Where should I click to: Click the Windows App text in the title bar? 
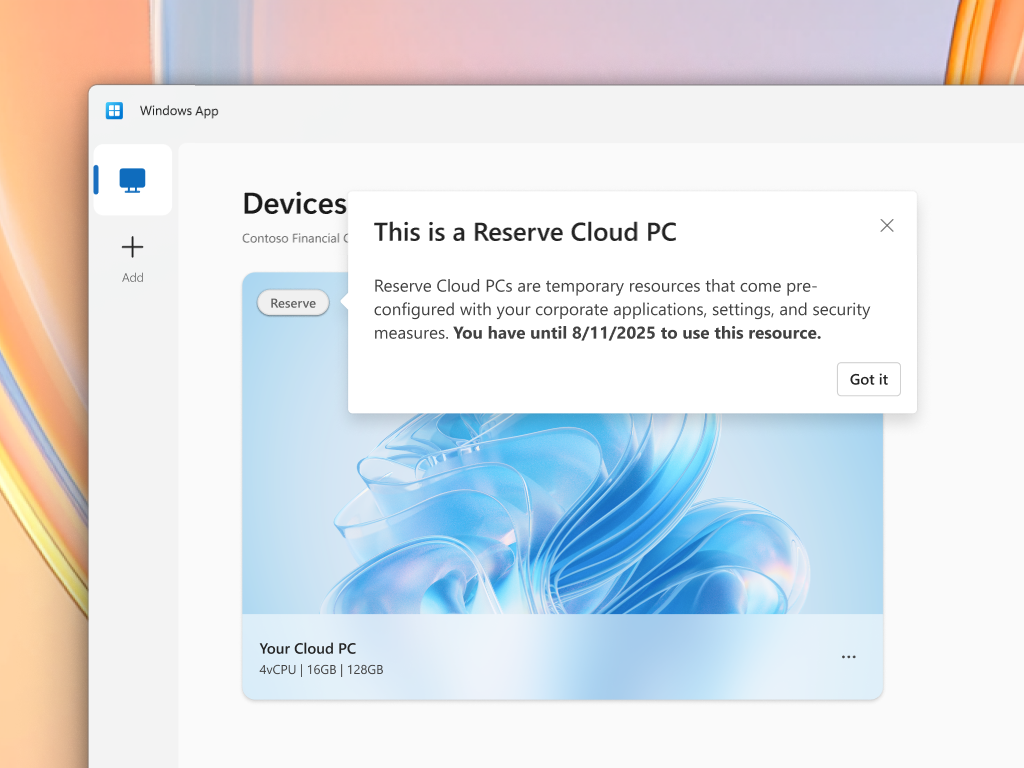tap(178, 110)
